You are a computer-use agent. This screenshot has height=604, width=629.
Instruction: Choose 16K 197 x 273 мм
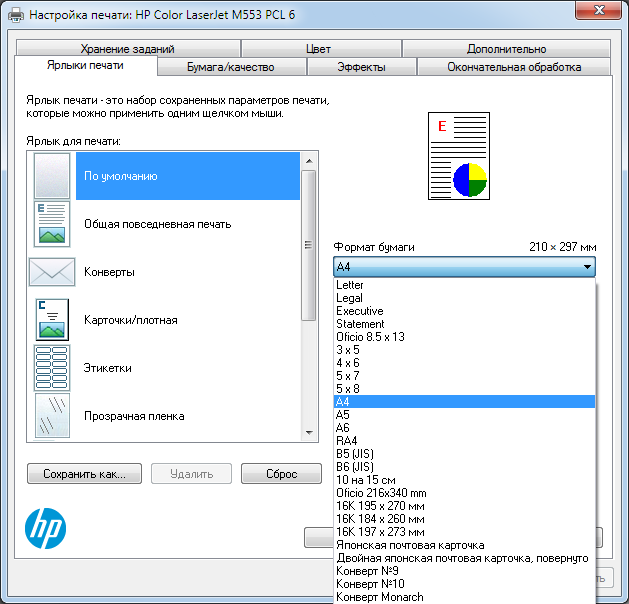click(x=464, y=531)
